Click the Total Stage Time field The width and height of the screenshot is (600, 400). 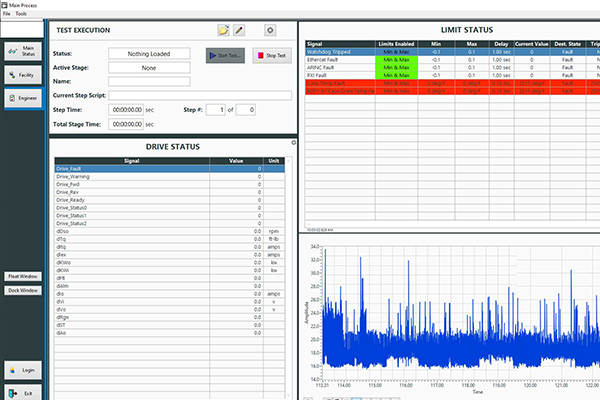click(126, 124)
